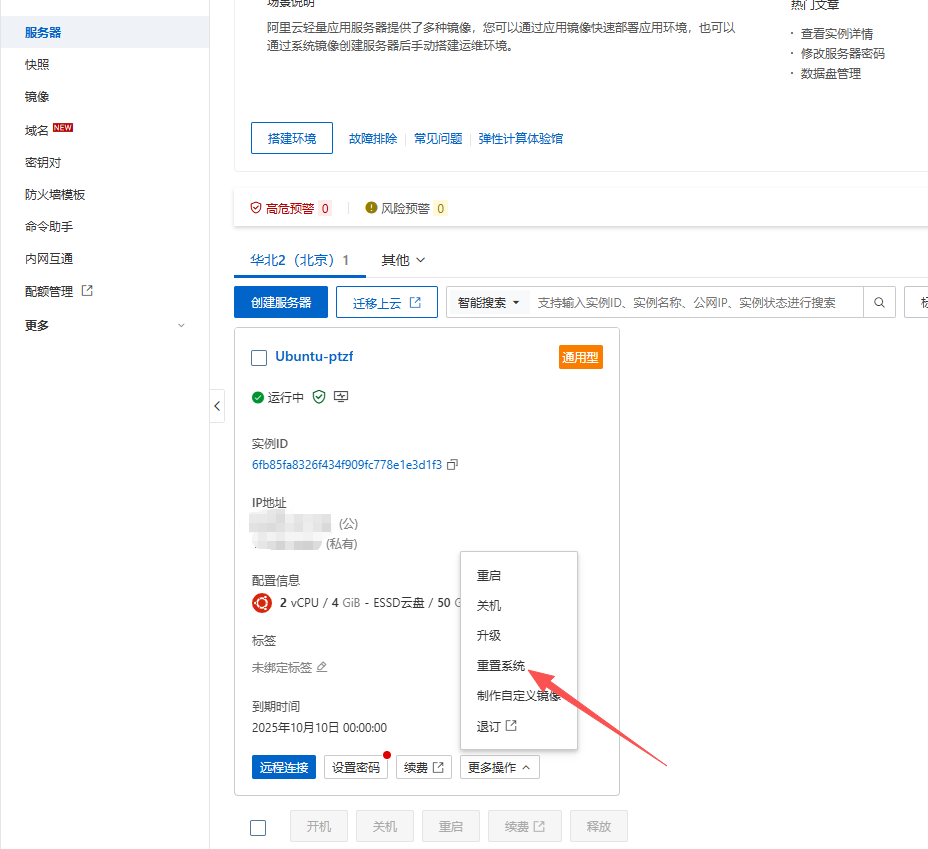This screenshot has height=849, width=928.
Task: Open the instance ID link 6fb85fa8326f…
Action: tap(347, 465)
